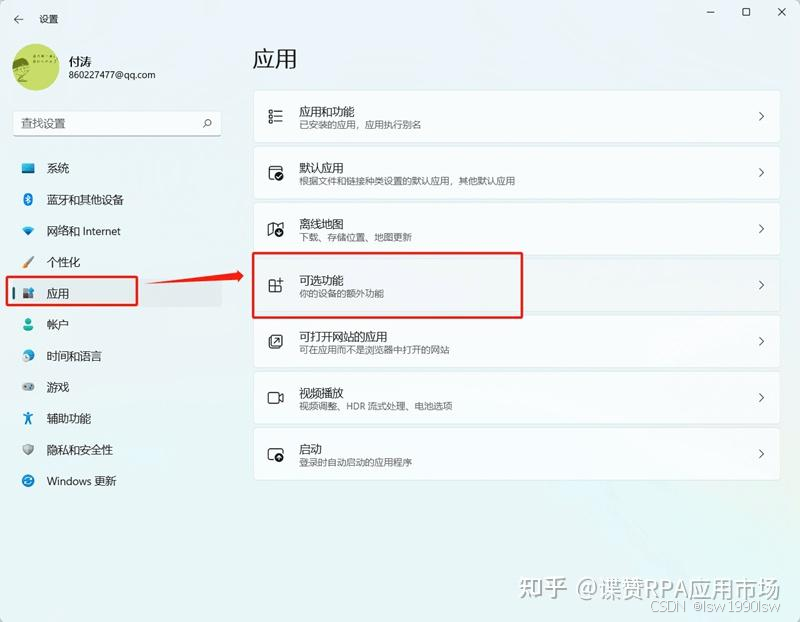Click the Bluetooth icon in sidebar

click(x=28, y=200)
